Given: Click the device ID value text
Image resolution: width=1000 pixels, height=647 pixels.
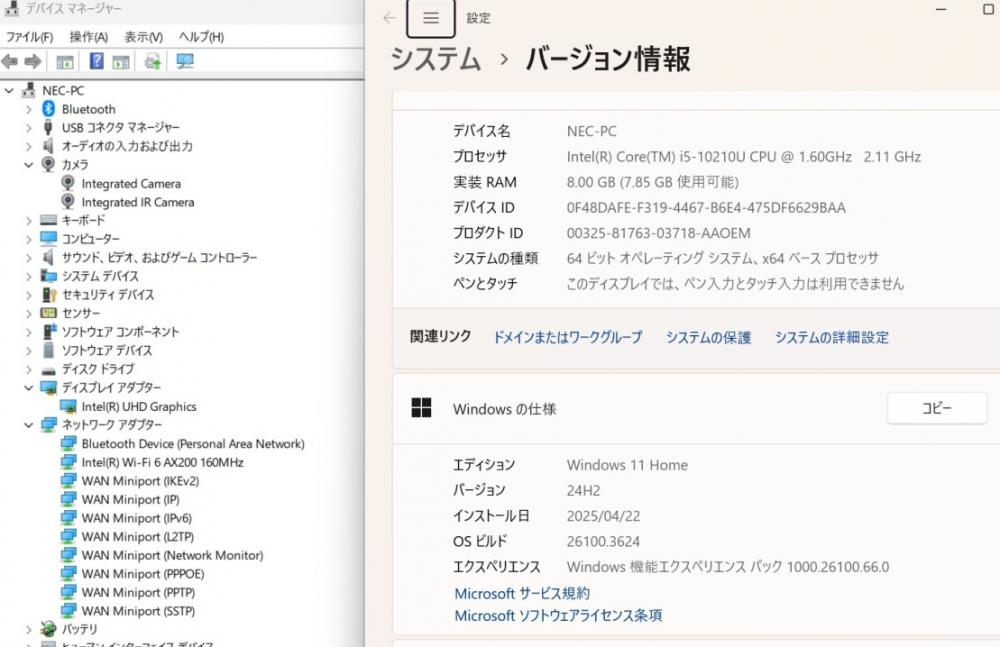Looking at the screenshot, I should point(706,208).
